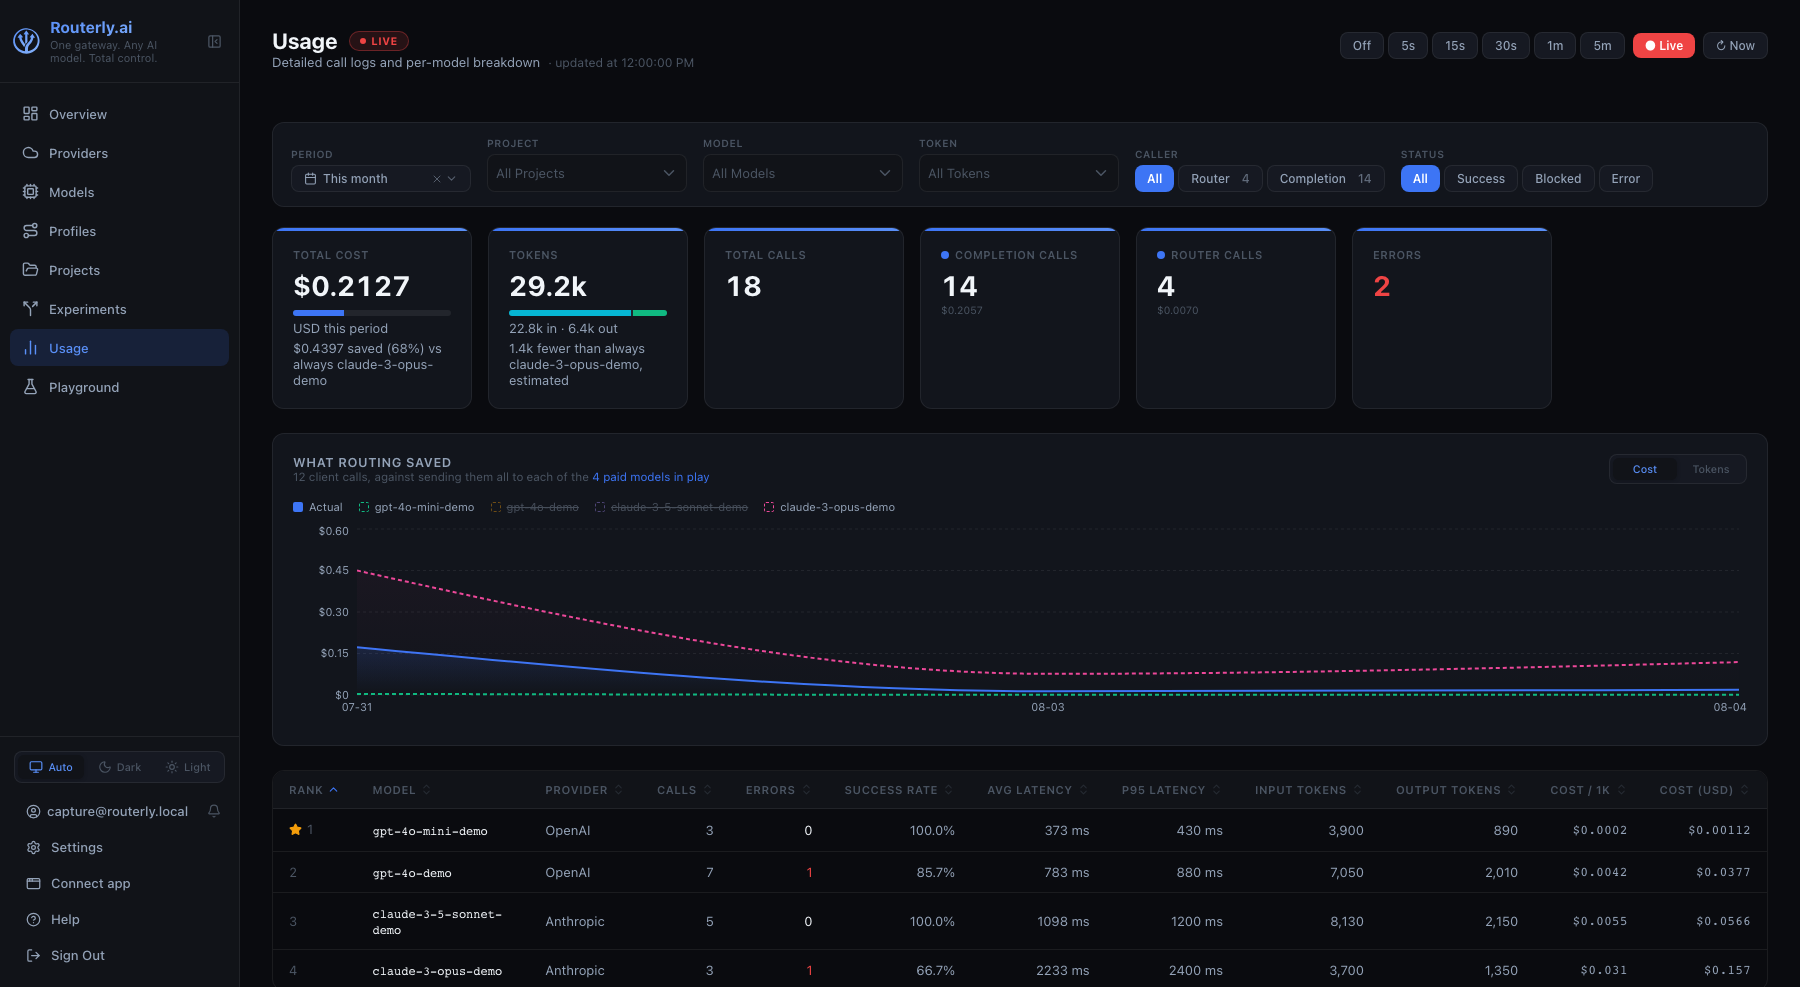The height and width of the screenshot is (987, 1800).
Task: Open the gpt-4o-demo table row
Action: pyautogui.click(x=1020, y=872)
